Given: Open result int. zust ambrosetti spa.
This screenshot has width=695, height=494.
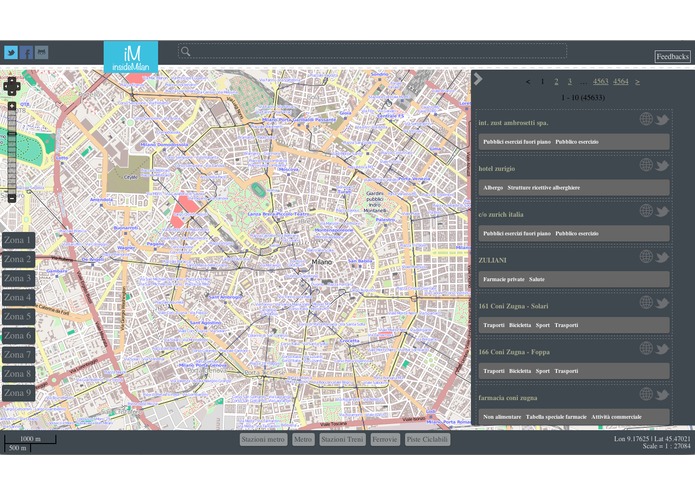Looking at the screenshot, I should 513,123.
